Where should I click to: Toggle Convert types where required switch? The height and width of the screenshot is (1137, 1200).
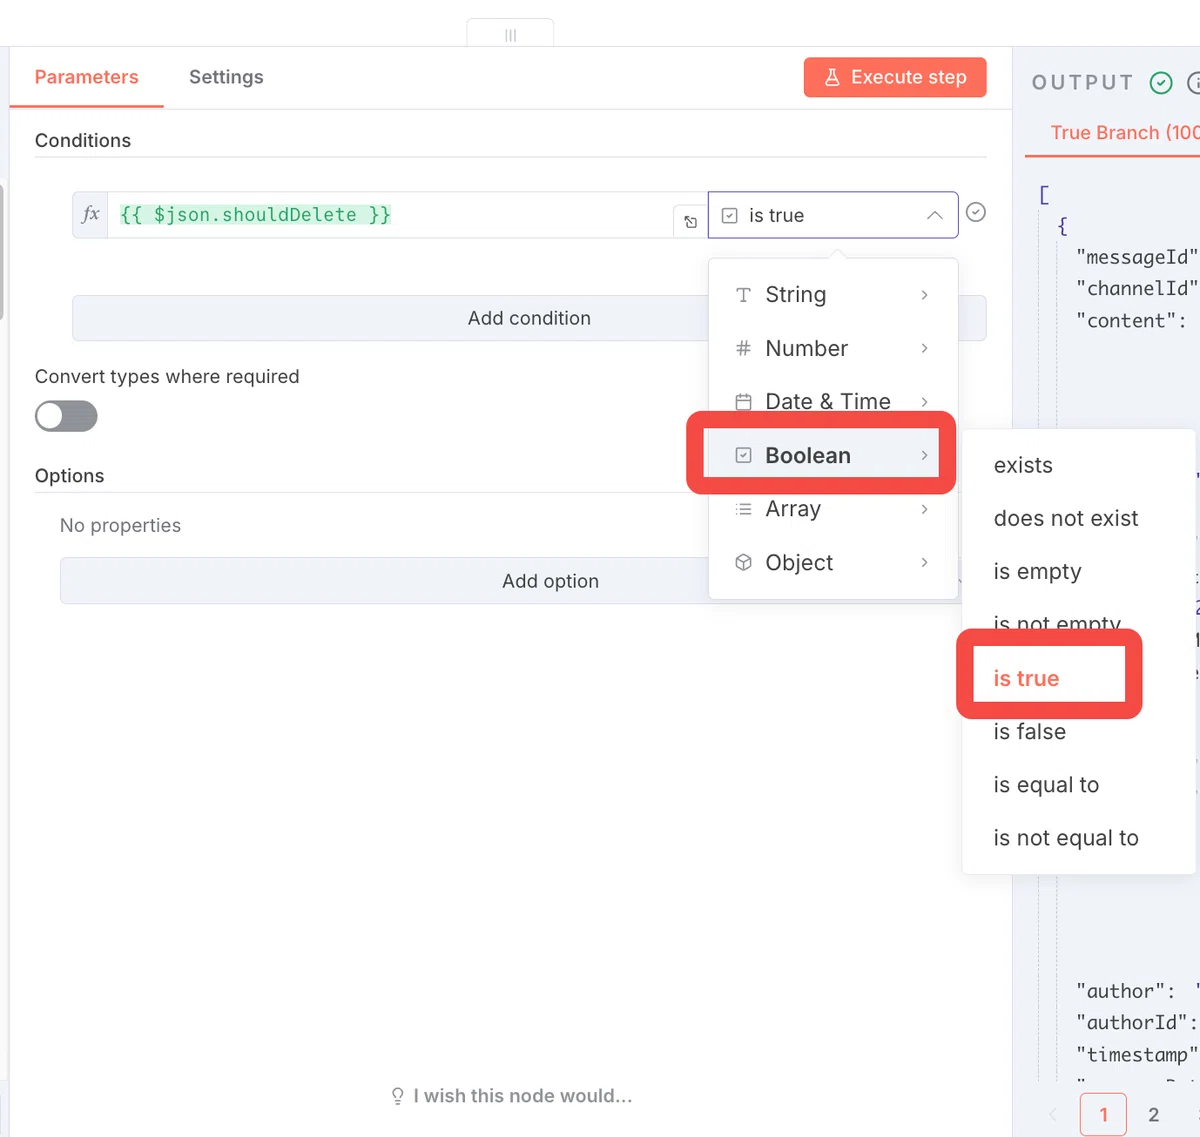point(66,416)
